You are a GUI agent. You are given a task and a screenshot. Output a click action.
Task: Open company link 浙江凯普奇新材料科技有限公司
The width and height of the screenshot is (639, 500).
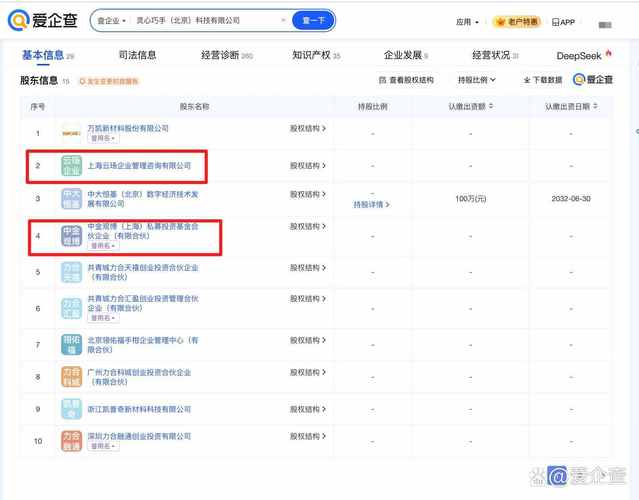(x=139, y=409)
